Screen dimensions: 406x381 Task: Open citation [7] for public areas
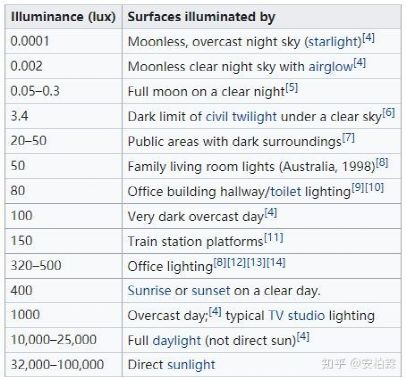pyautogui.click(x=348, y=138)
